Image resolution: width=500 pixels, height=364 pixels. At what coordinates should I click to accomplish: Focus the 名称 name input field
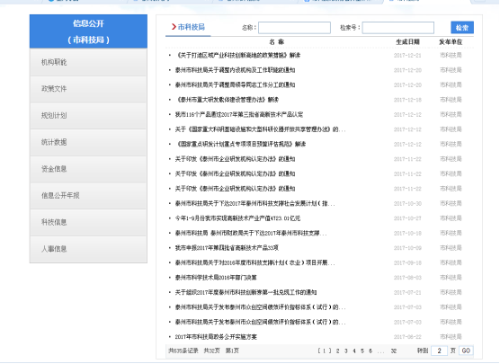[294, 28]
